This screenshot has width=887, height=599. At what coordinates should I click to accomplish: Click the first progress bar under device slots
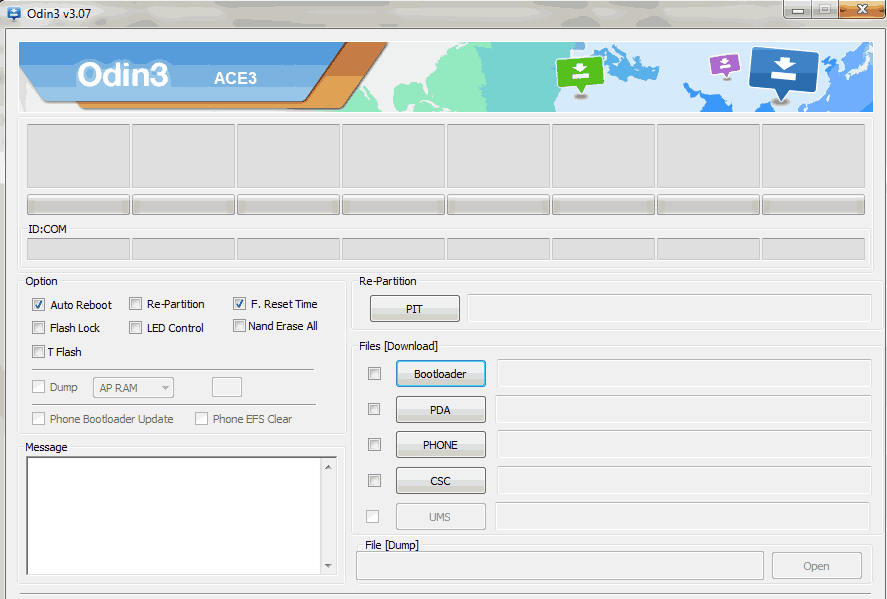click(x=79, y=205)
